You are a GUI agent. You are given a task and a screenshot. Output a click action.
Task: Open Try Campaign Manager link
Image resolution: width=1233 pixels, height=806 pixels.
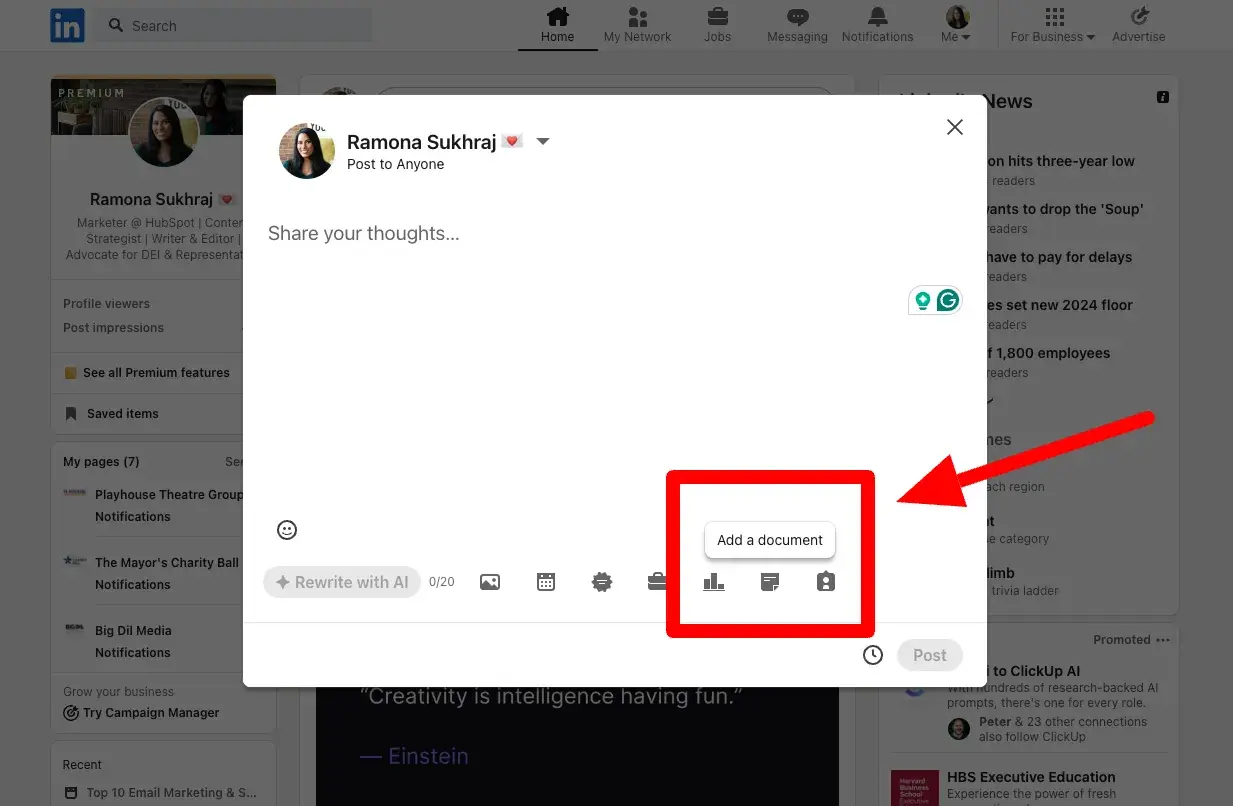[141, 713]
